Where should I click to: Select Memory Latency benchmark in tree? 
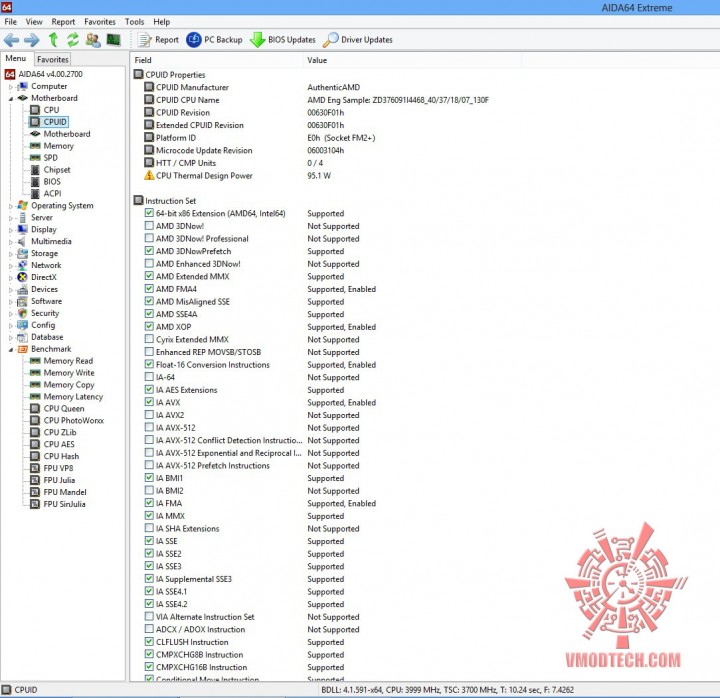73,396
